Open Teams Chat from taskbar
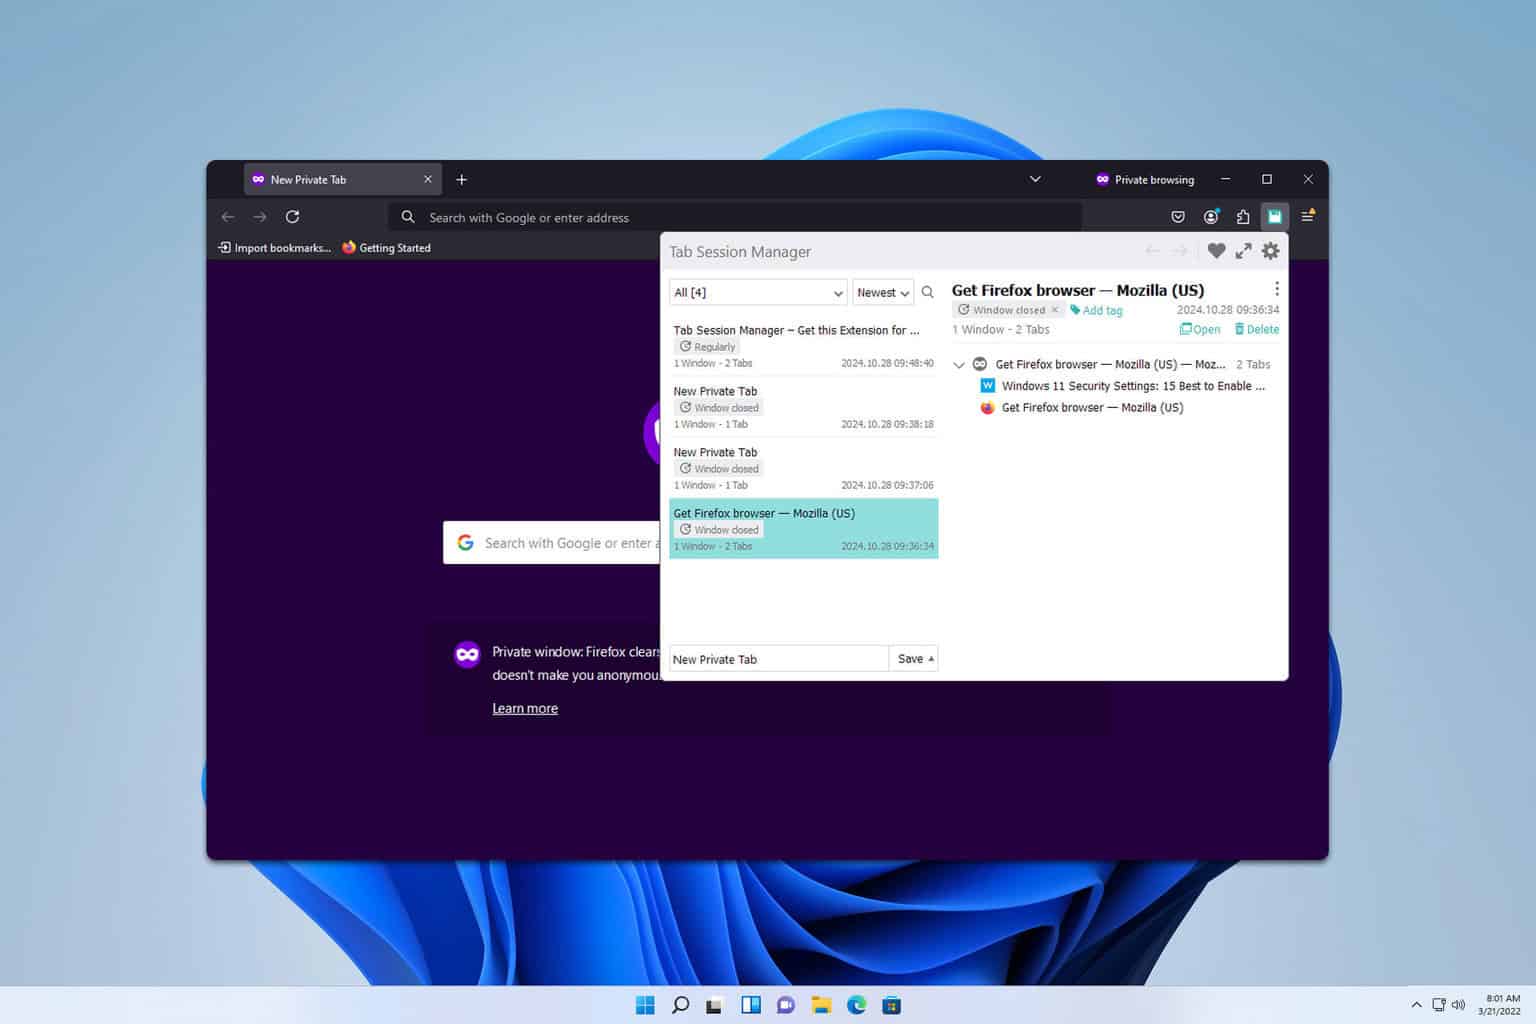The width and height of the screenshot is (1536, 1024). coord(786,1005)
